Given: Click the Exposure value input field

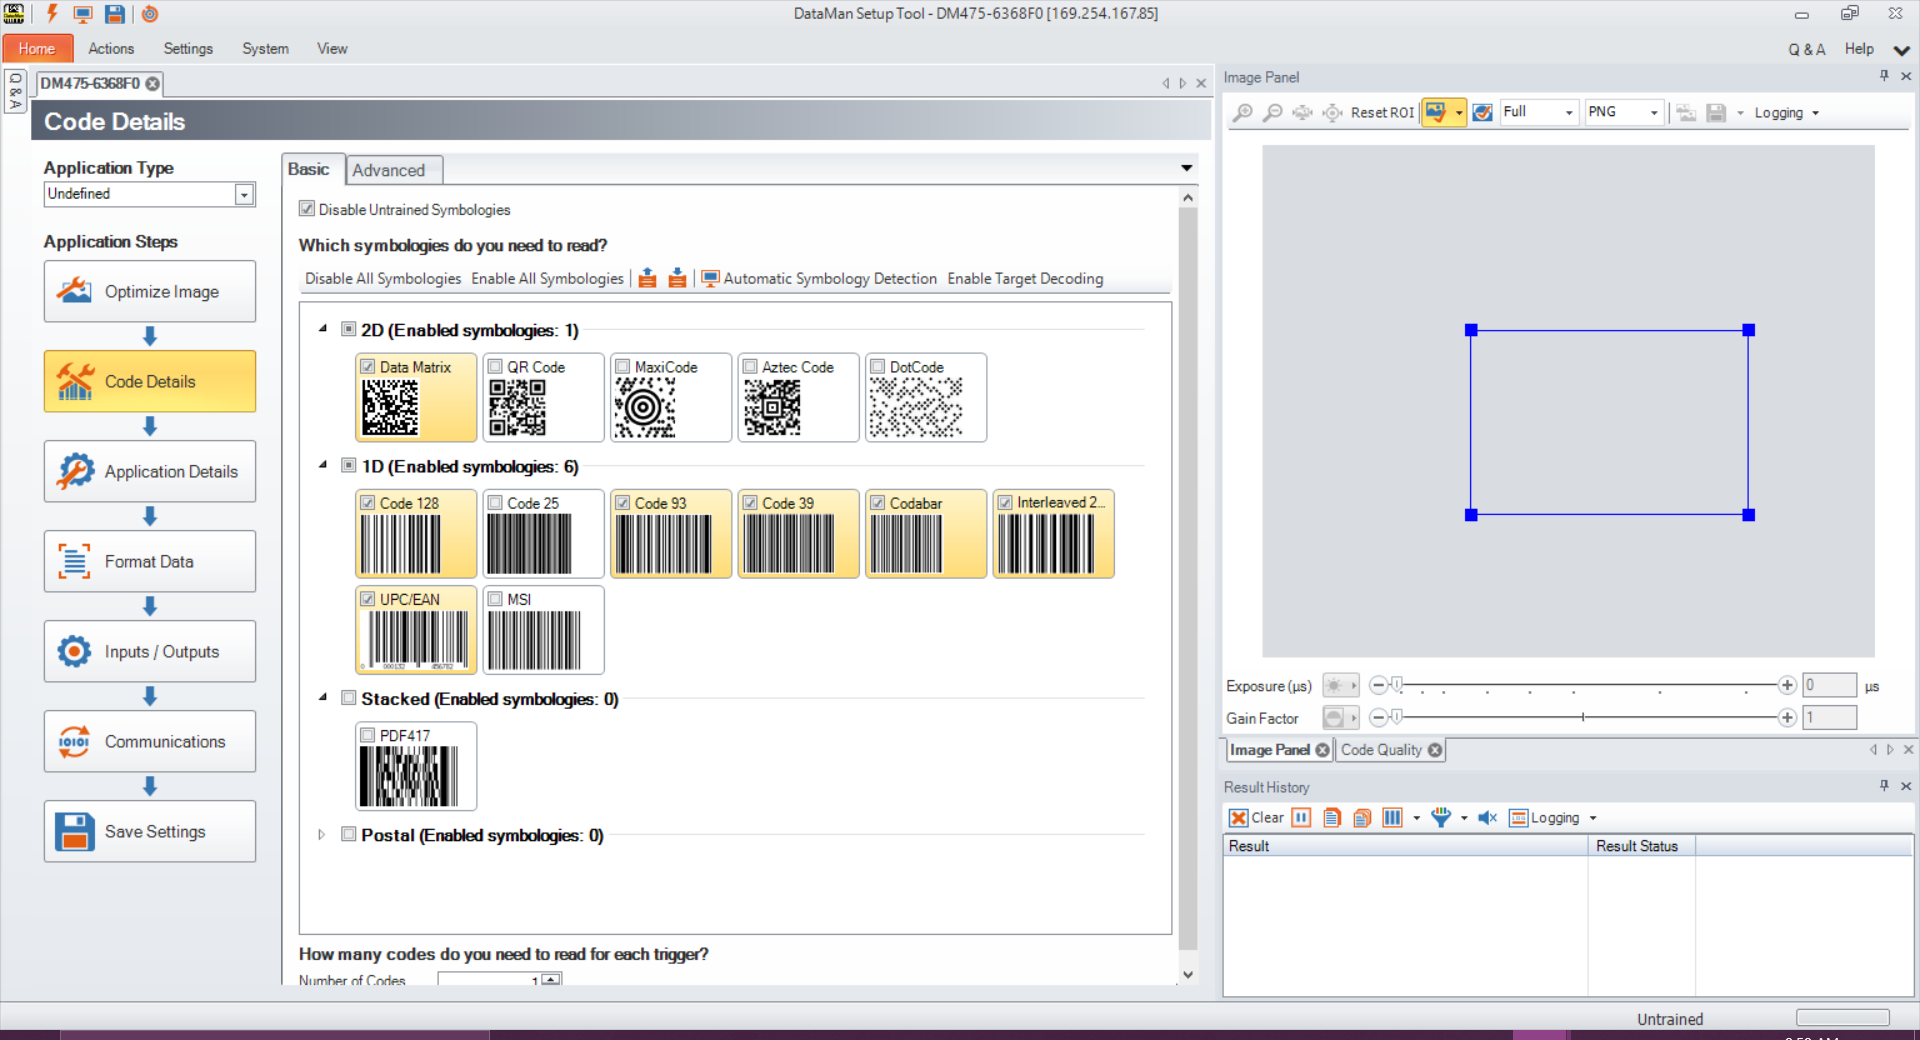Looking at the screenshot, I should [1829, 686].
